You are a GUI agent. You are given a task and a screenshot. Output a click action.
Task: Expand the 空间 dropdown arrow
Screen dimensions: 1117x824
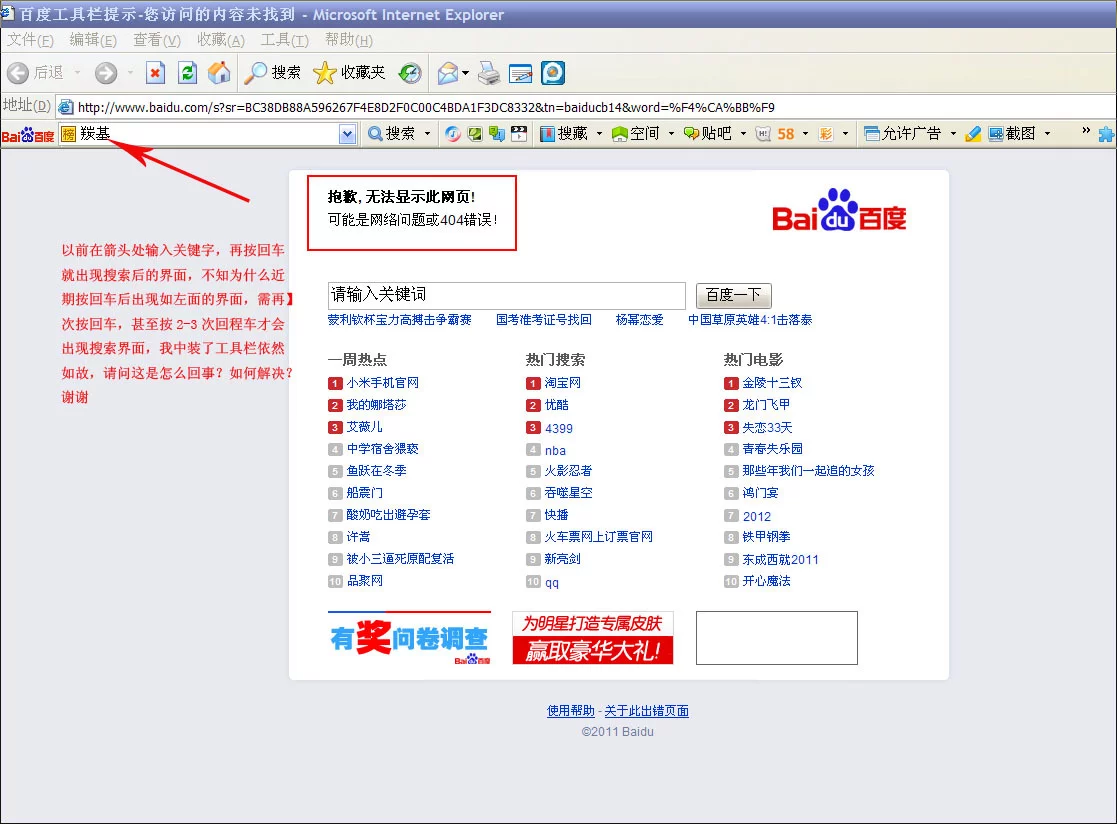point(671,133)
